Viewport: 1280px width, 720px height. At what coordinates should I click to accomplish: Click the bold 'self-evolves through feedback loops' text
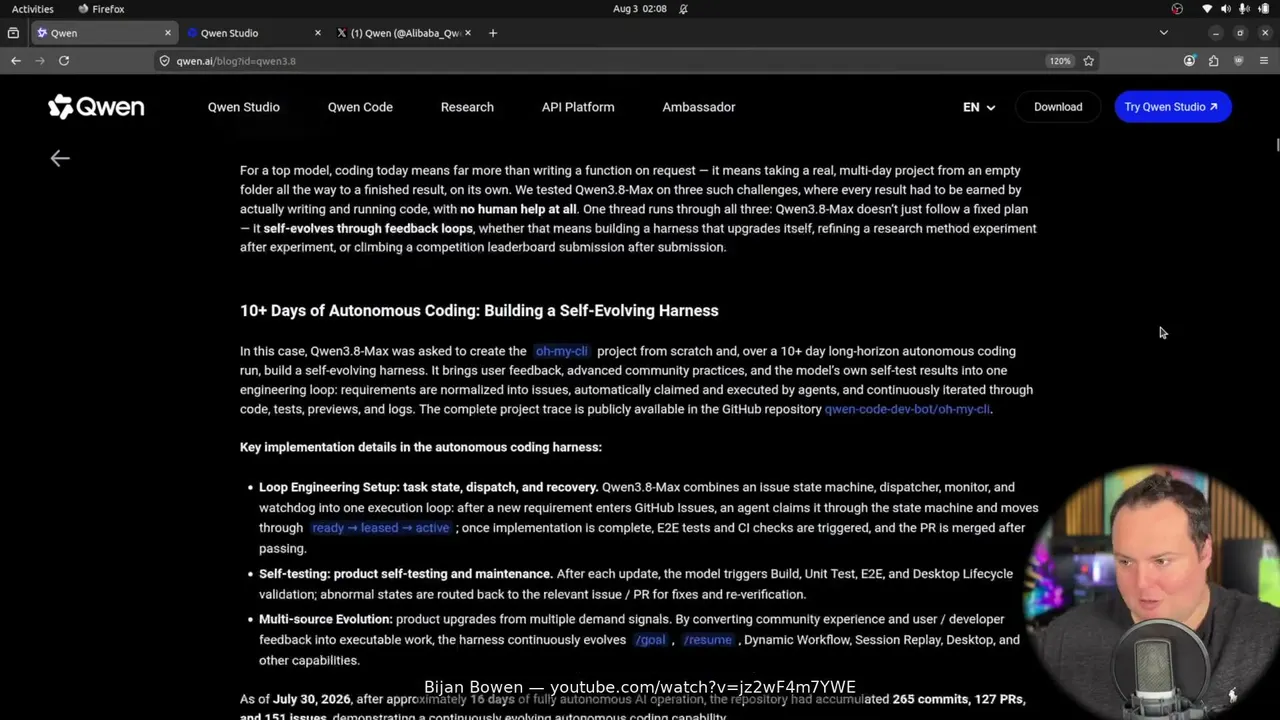pyautogui.click(x=368, y=228)
